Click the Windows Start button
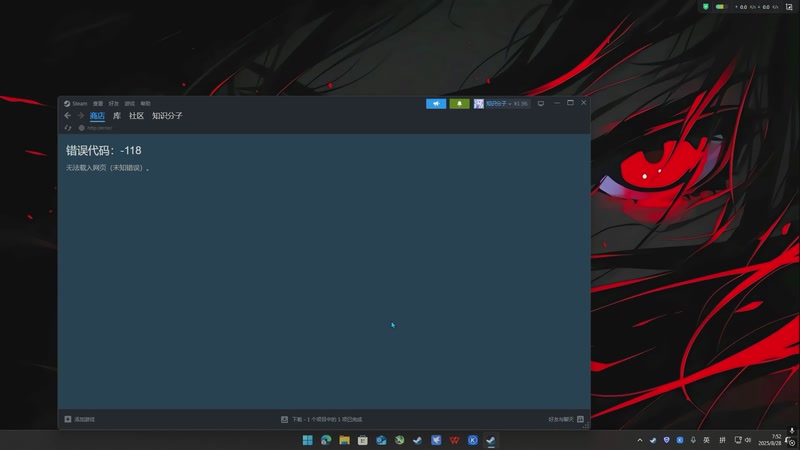Screen dimensions: 800x450 point(308,440)
